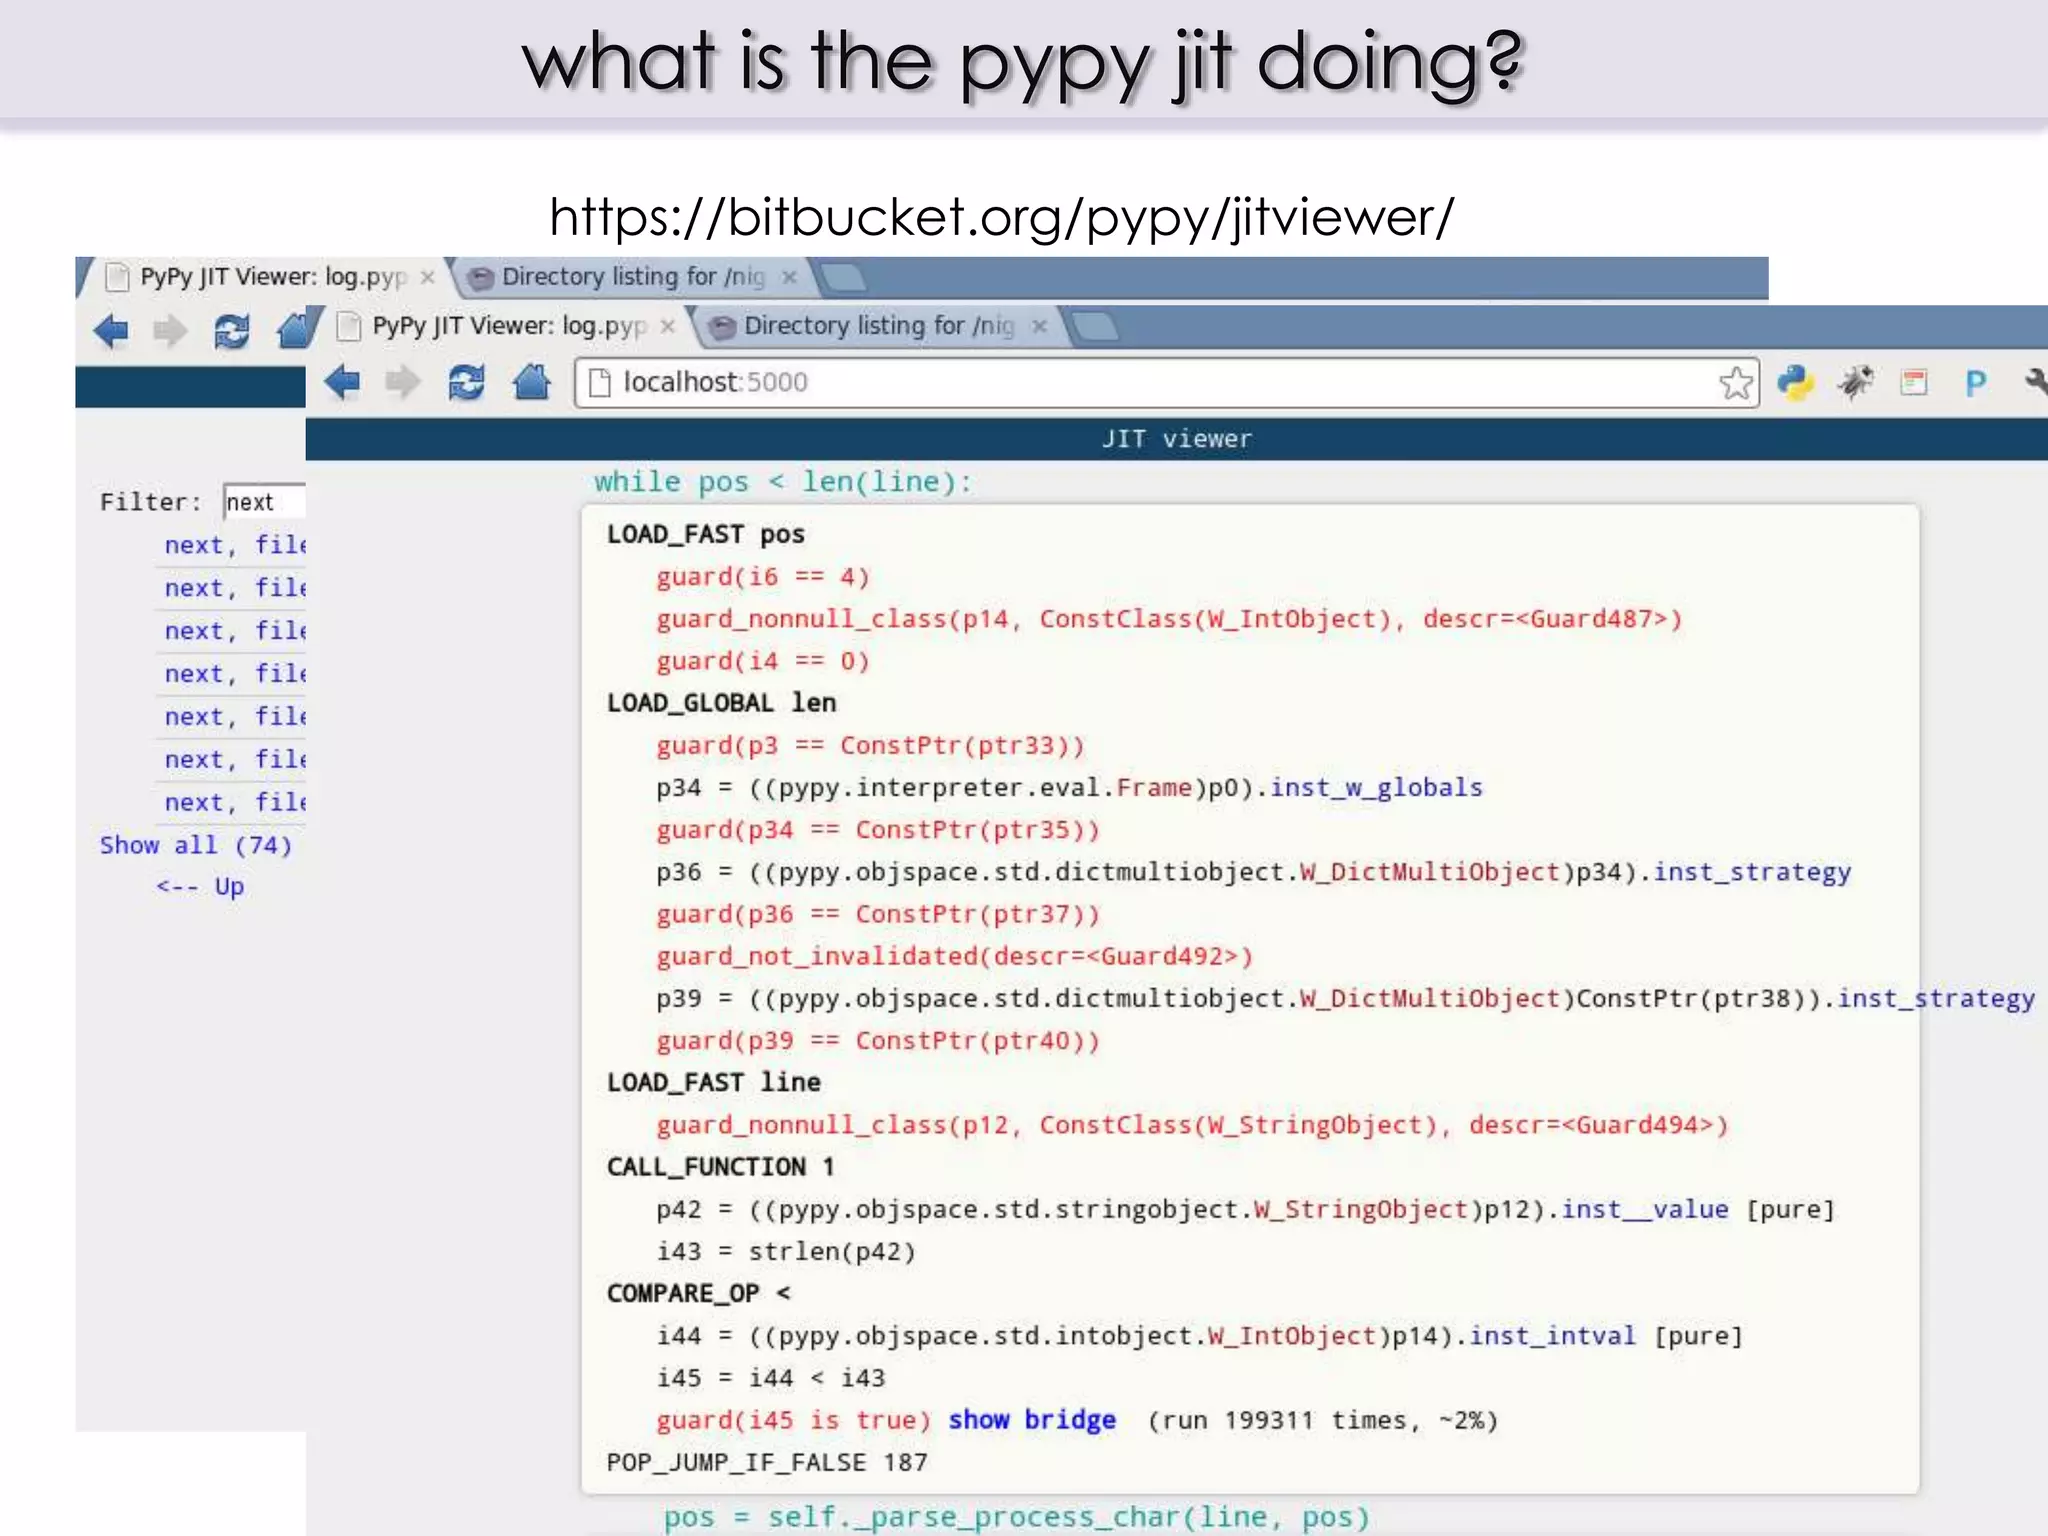
Task: Click 'POP_JUMP_IF_FALSE 187' bytecode line
Action: [767, 1463]
